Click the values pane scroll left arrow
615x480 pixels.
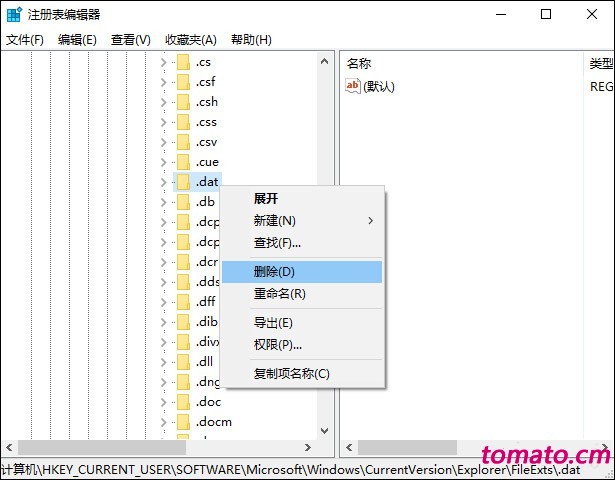[349, 447]
